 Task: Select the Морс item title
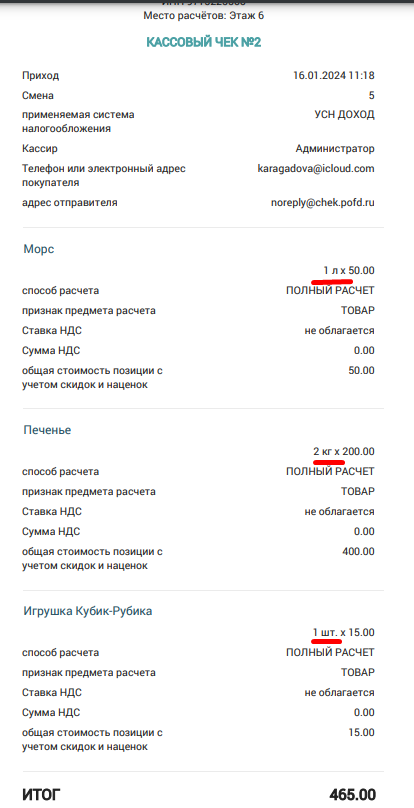coord(39,249)
